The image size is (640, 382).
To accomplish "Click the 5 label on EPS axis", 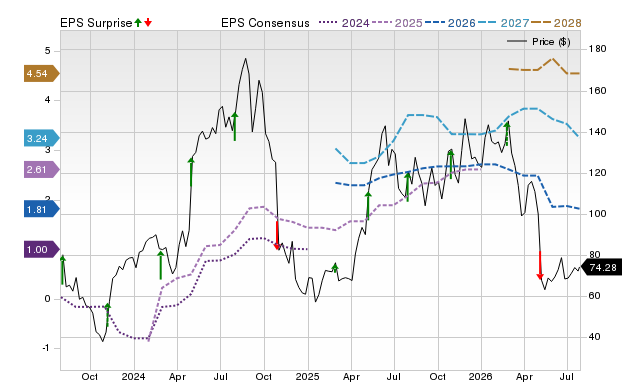I will 48,51.
